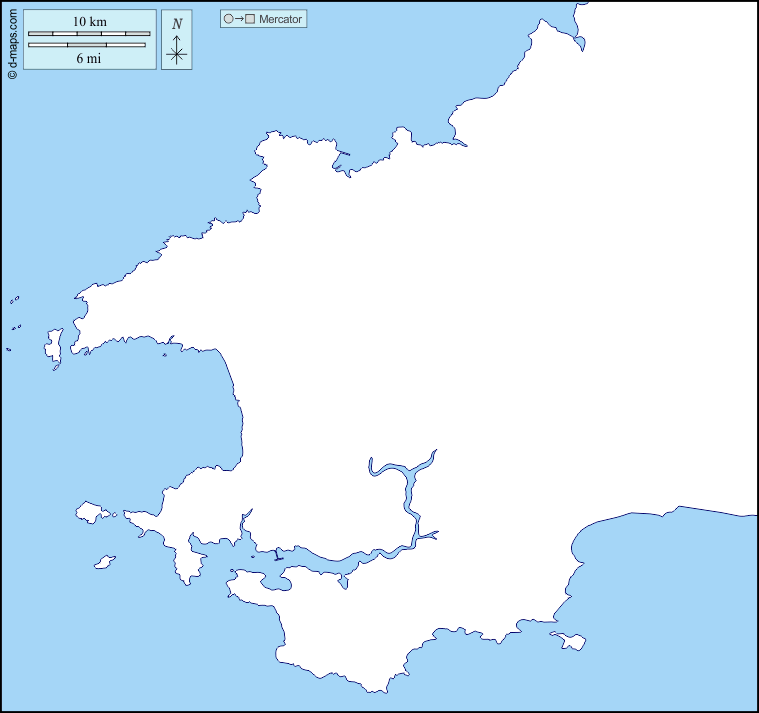This screenshot has width=759, height=713.
Task: Click the small island off the southeast coast
Action: point(570,640)
